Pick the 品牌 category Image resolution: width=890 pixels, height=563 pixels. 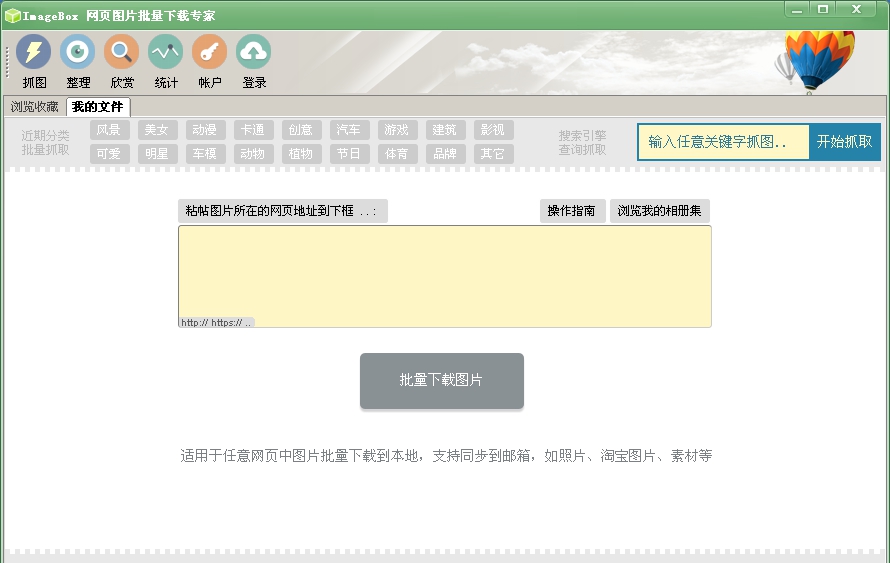(x=445, y=154)
